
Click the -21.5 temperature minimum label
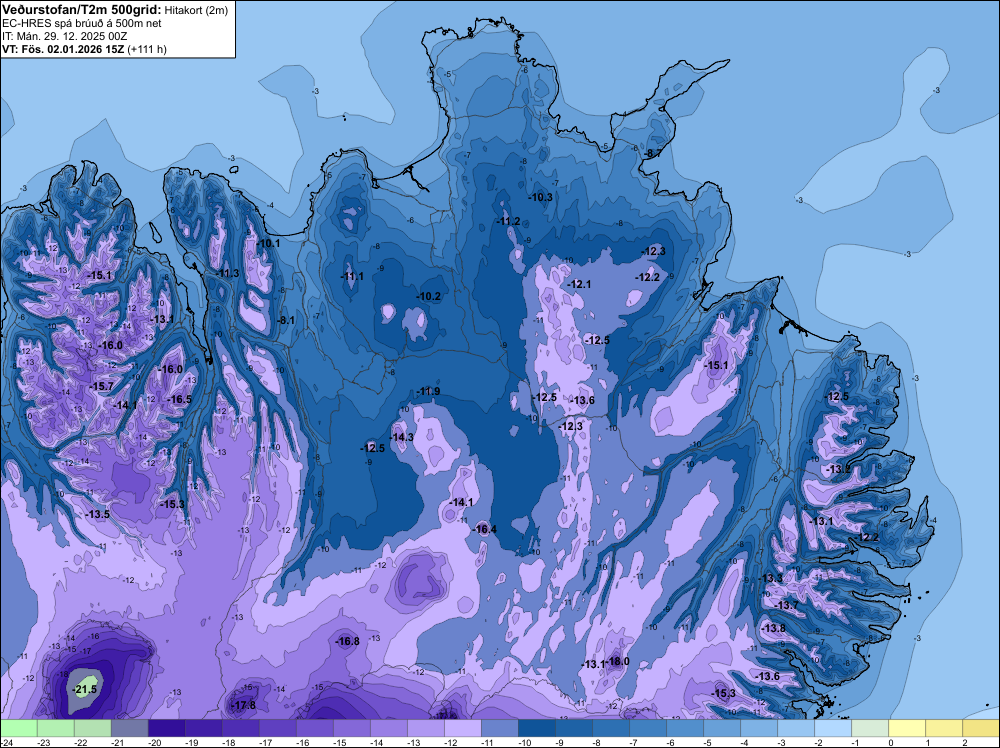(85, 690)
